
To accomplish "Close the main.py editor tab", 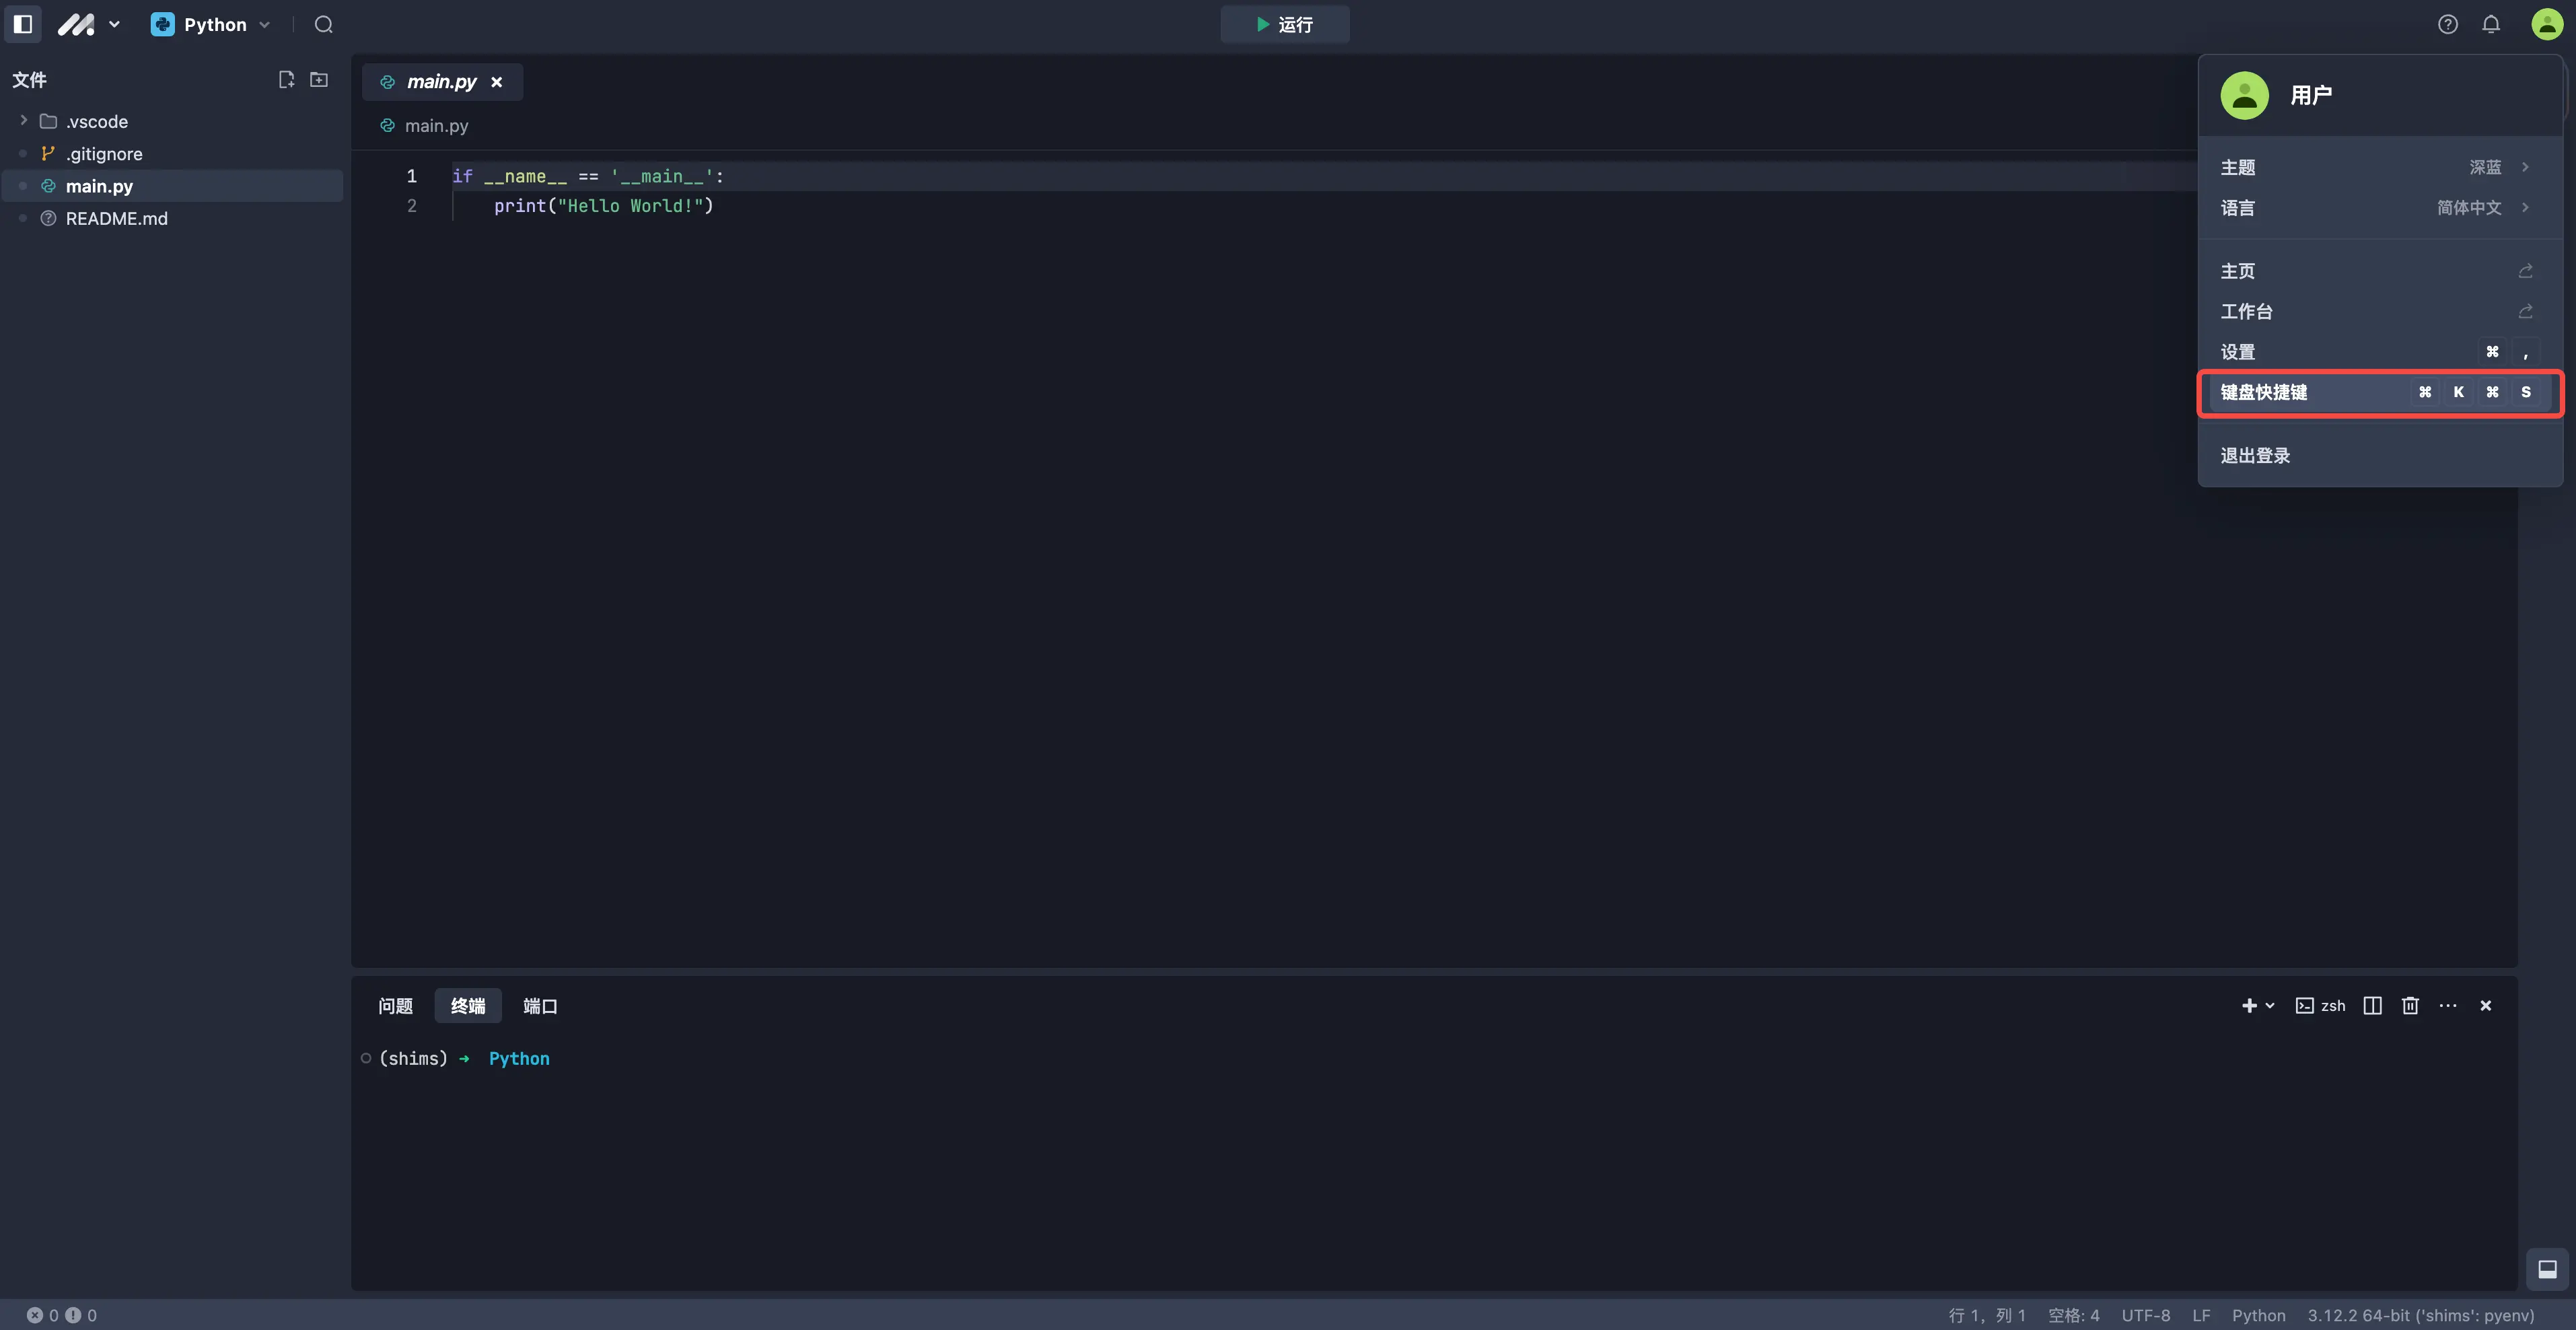I will [x=496, y=82].
